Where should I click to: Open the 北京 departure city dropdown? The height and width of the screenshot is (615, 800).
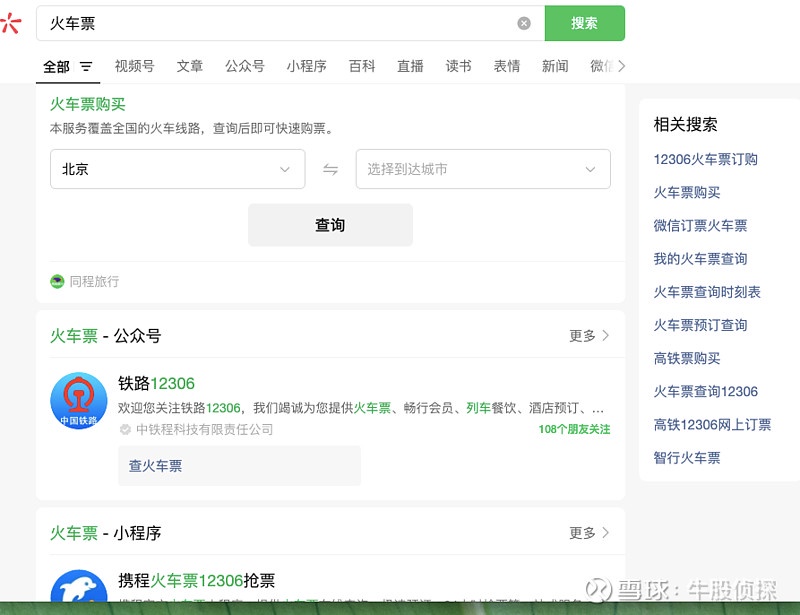[177, 170]
